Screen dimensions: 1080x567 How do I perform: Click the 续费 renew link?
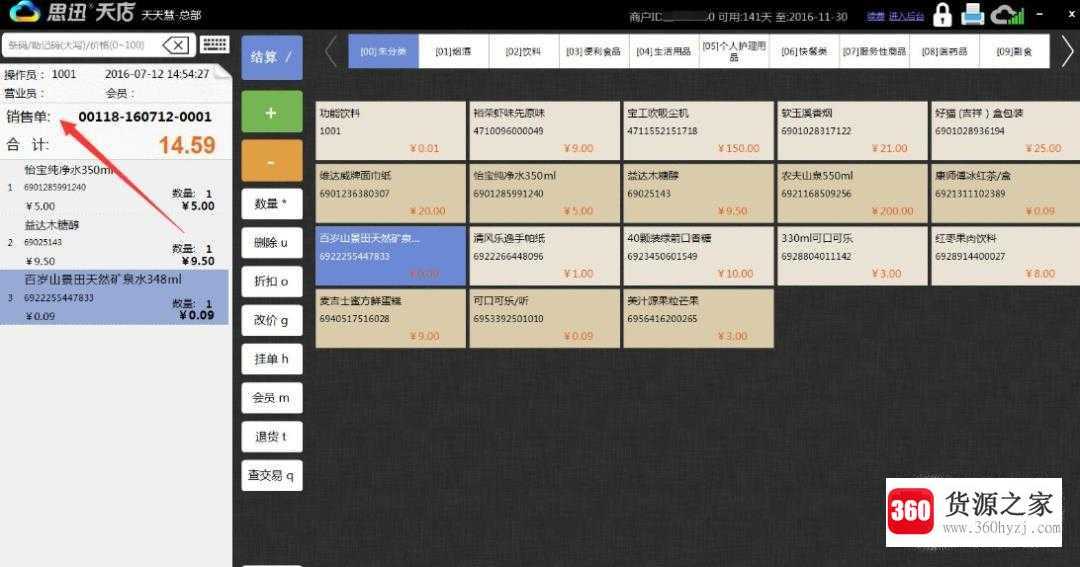pos(875,17)
